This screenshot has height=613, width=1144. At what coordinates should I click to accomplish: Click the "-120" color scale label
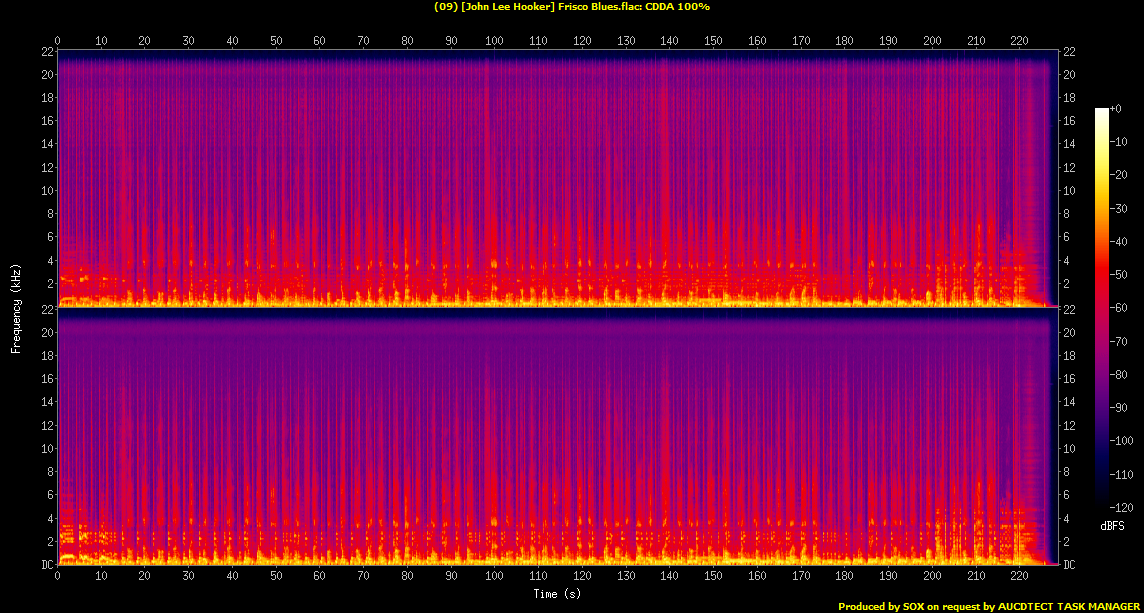(1121, 507)
